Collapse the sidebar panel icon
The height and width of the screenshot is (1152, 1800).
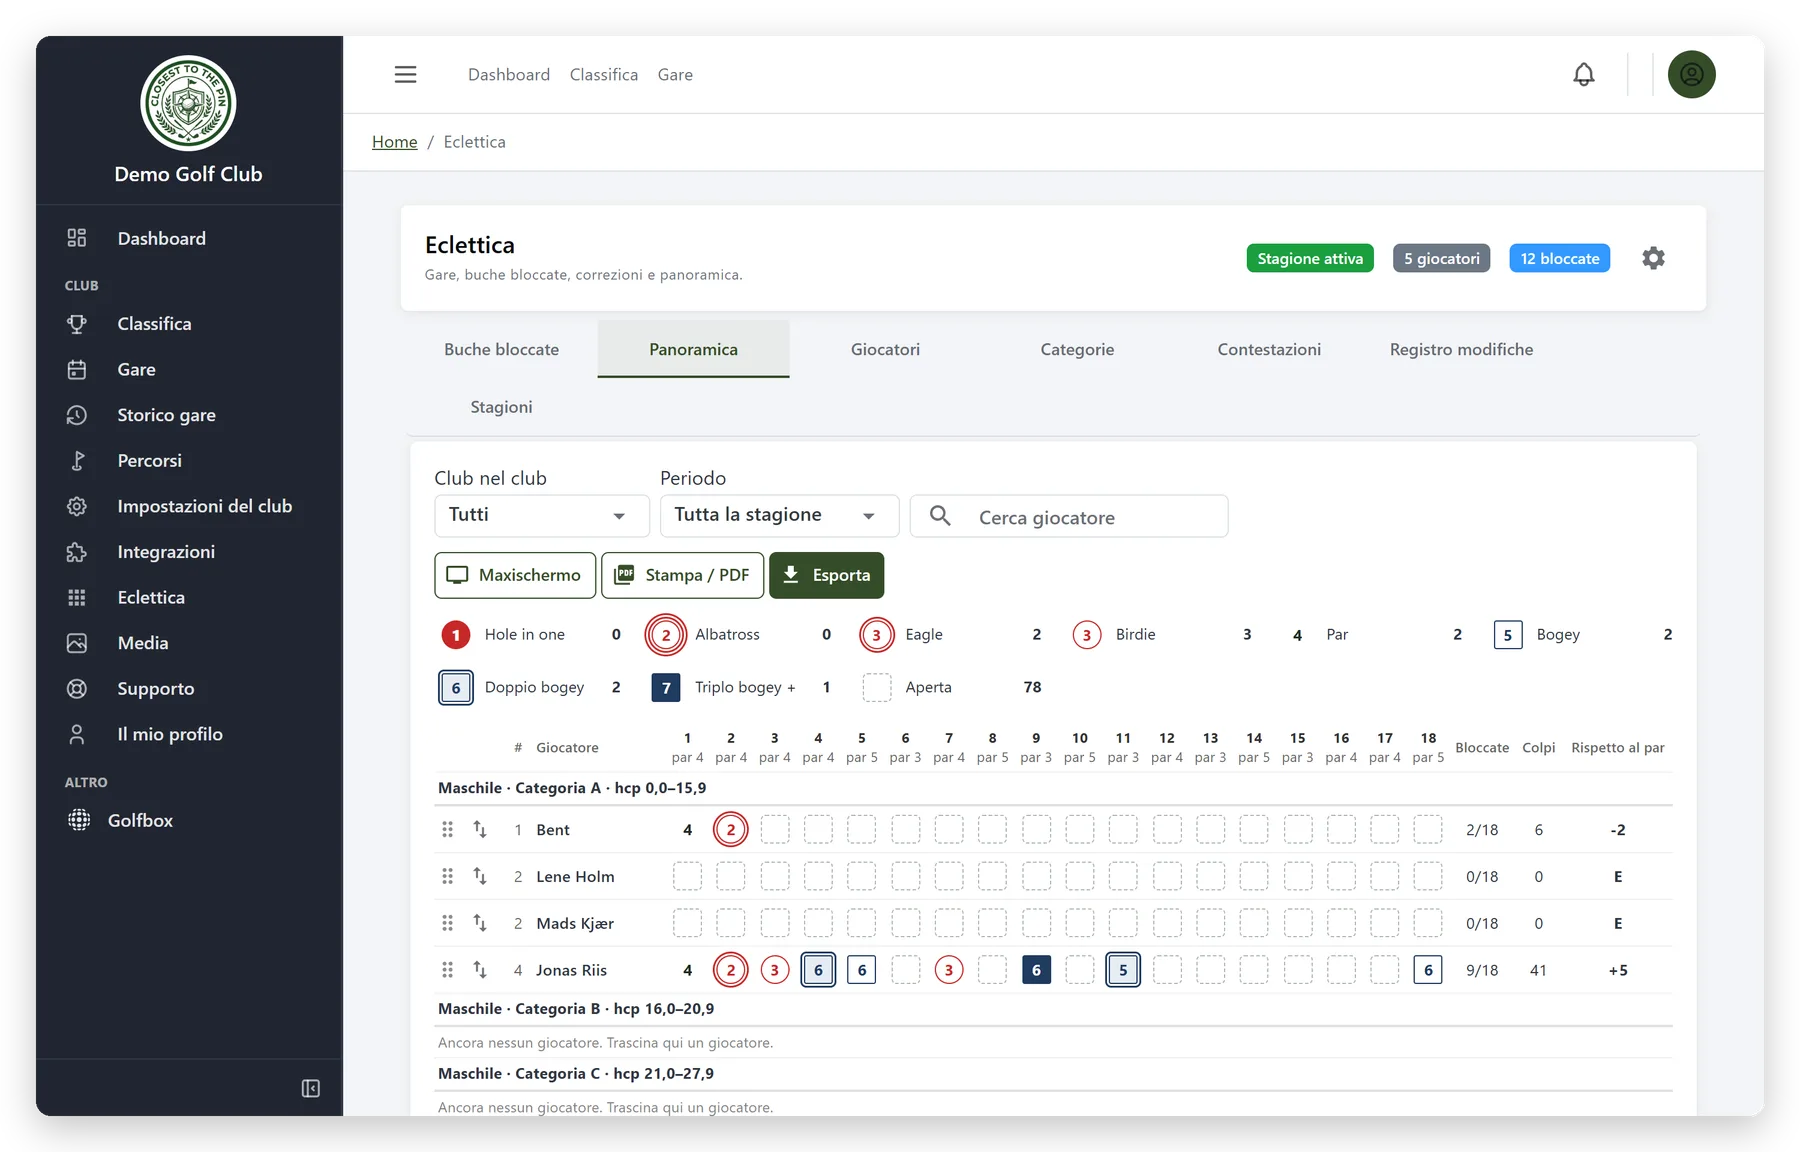click(311, 1088)
